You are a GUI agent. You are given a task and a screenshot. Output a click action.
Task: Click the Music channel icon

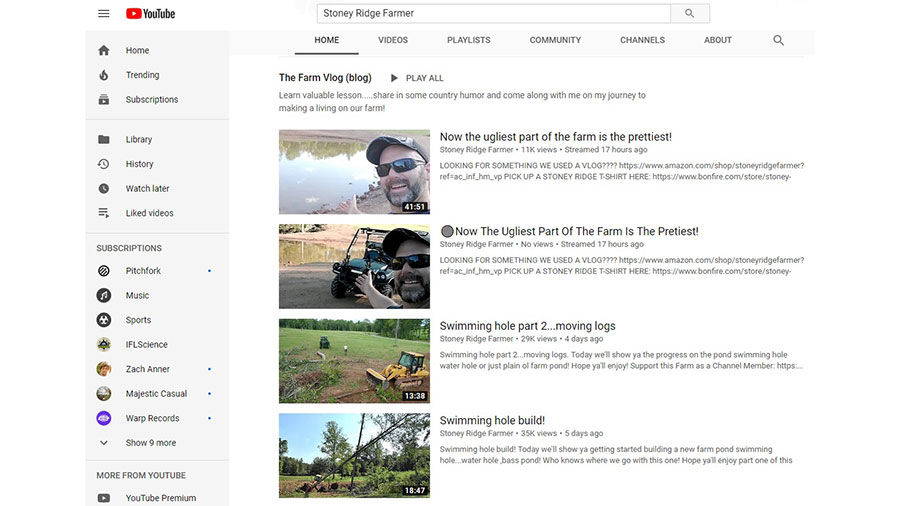(104, 295)
